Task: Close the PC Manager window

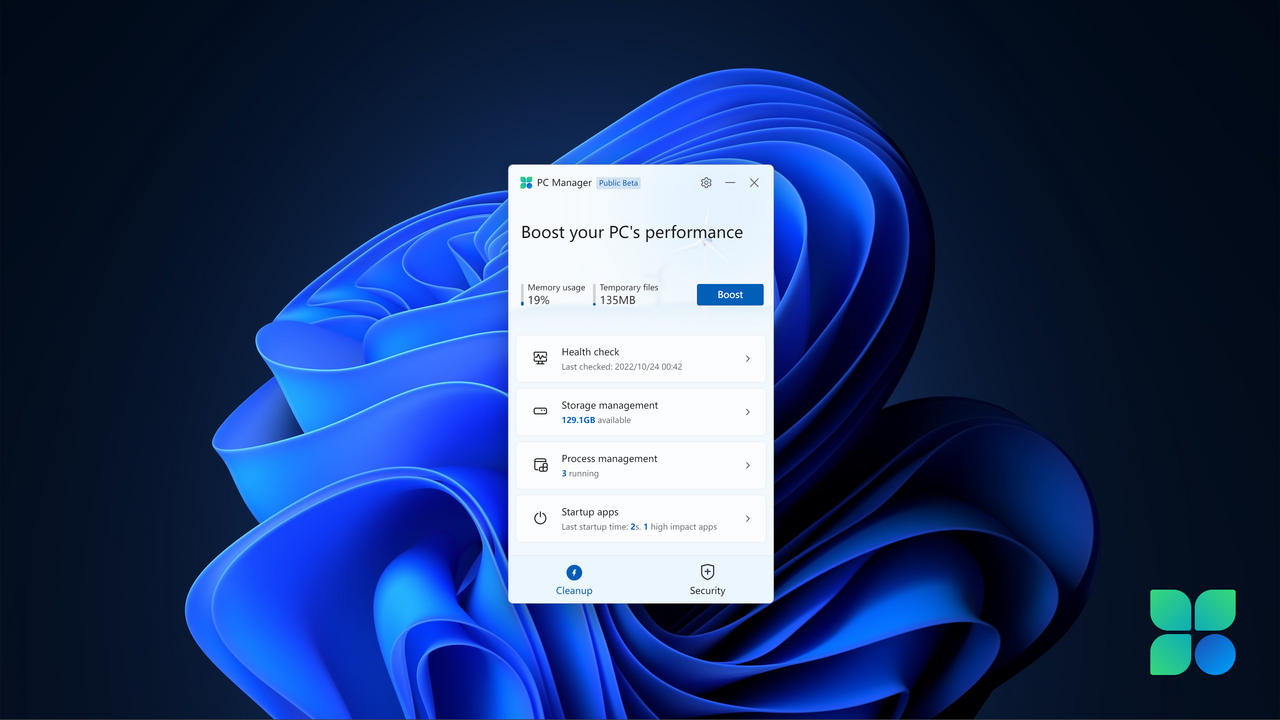Action: pos(754,183)
